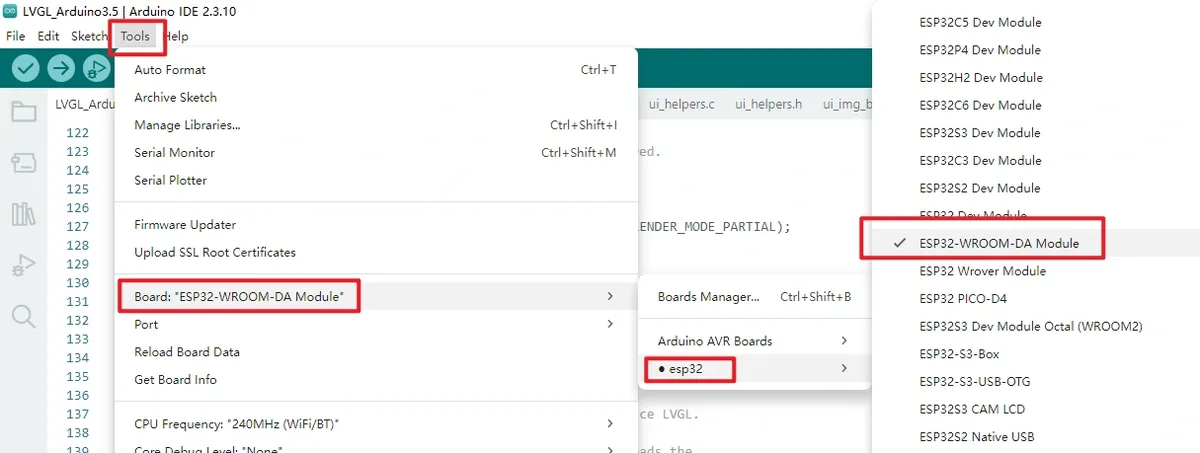Image resolution: width=1200 pixels, height=453 pixels.
Task: Select ESP32H2 Dev Module board
Action: [1036, 77]
